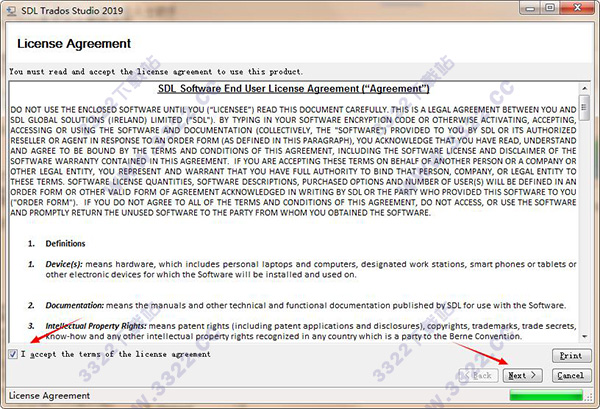The height and width of the screenshot is (409, 600).
Task: Click the Print button
Action: pos(571,355)
